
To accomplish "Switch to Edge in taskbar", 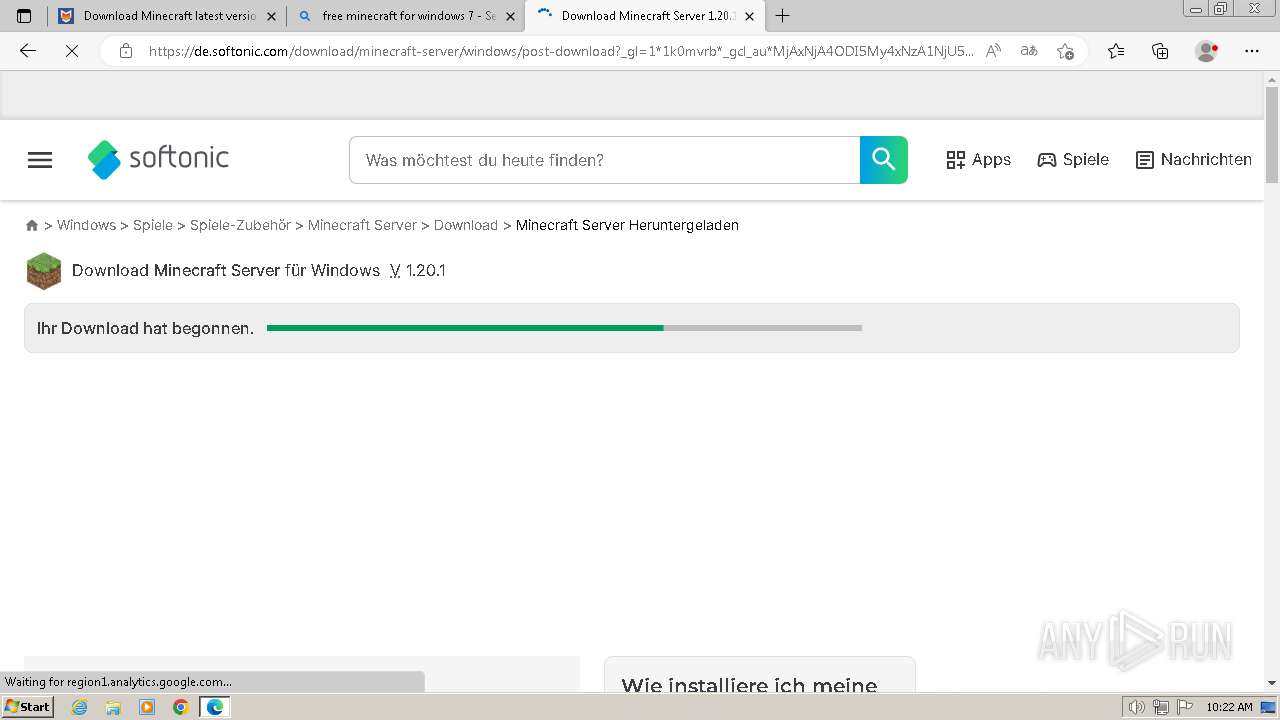I will [x=215, y=707].
